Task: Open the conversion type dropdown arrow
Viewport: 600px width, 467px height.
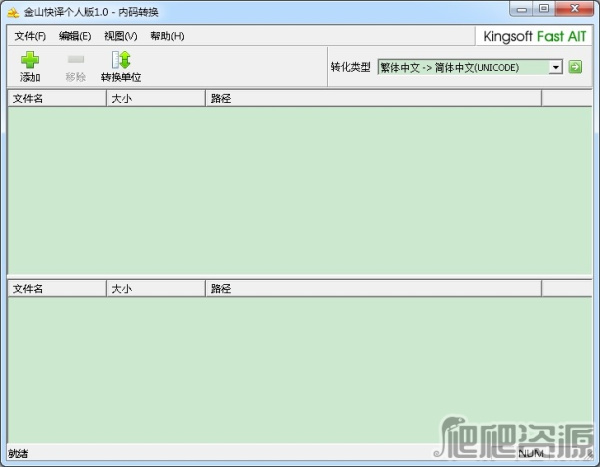Action: click(x=556, y=67)
